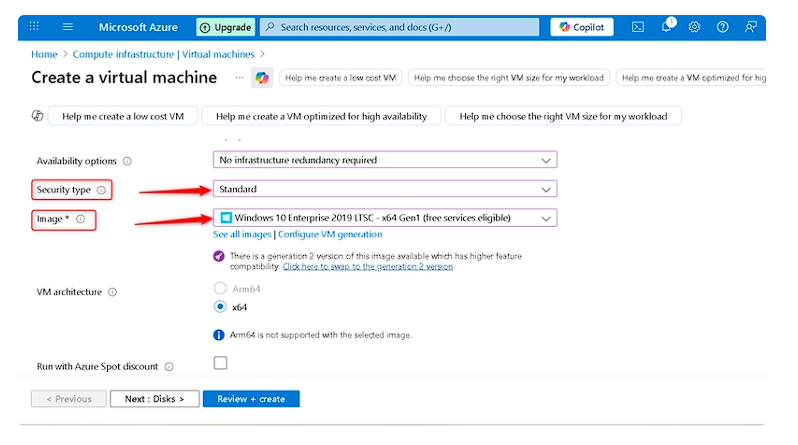Select the x64 radio button
This screenshot has width=798, height=445.
(x=220, y=307)
